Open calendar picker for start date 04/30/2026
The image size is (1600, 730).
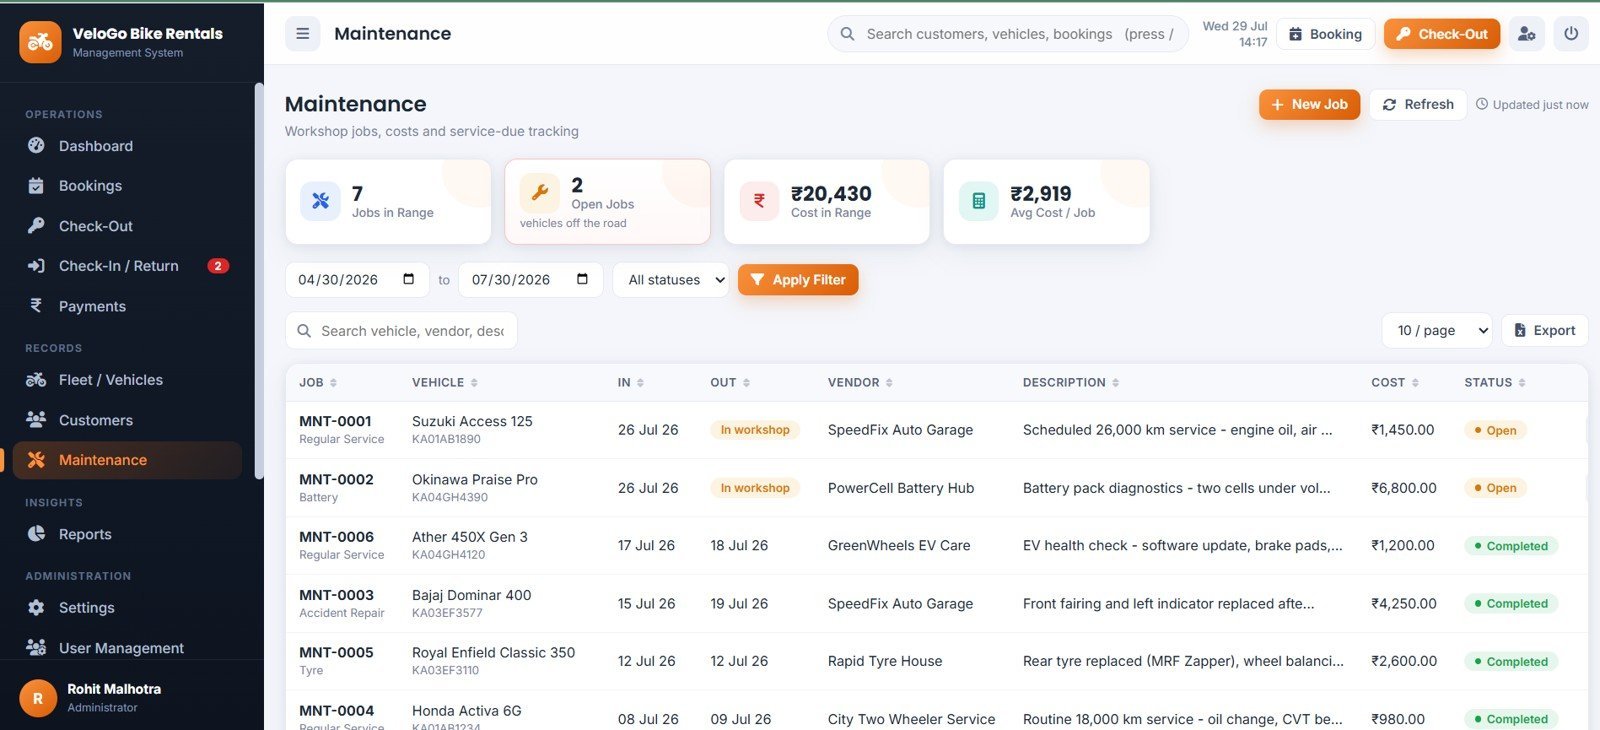pos(408,279)
